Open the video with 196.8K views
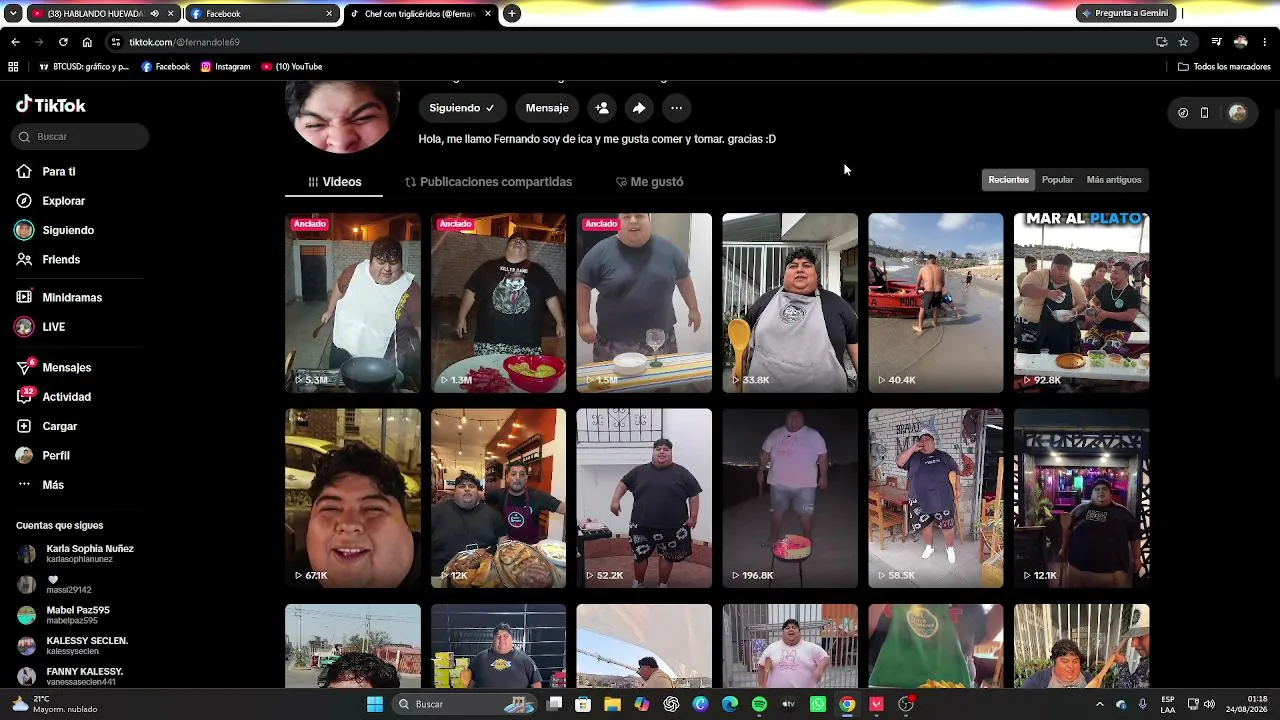Image resolution: width=1280 pixels, height=720 pixels. pos(790,498)
